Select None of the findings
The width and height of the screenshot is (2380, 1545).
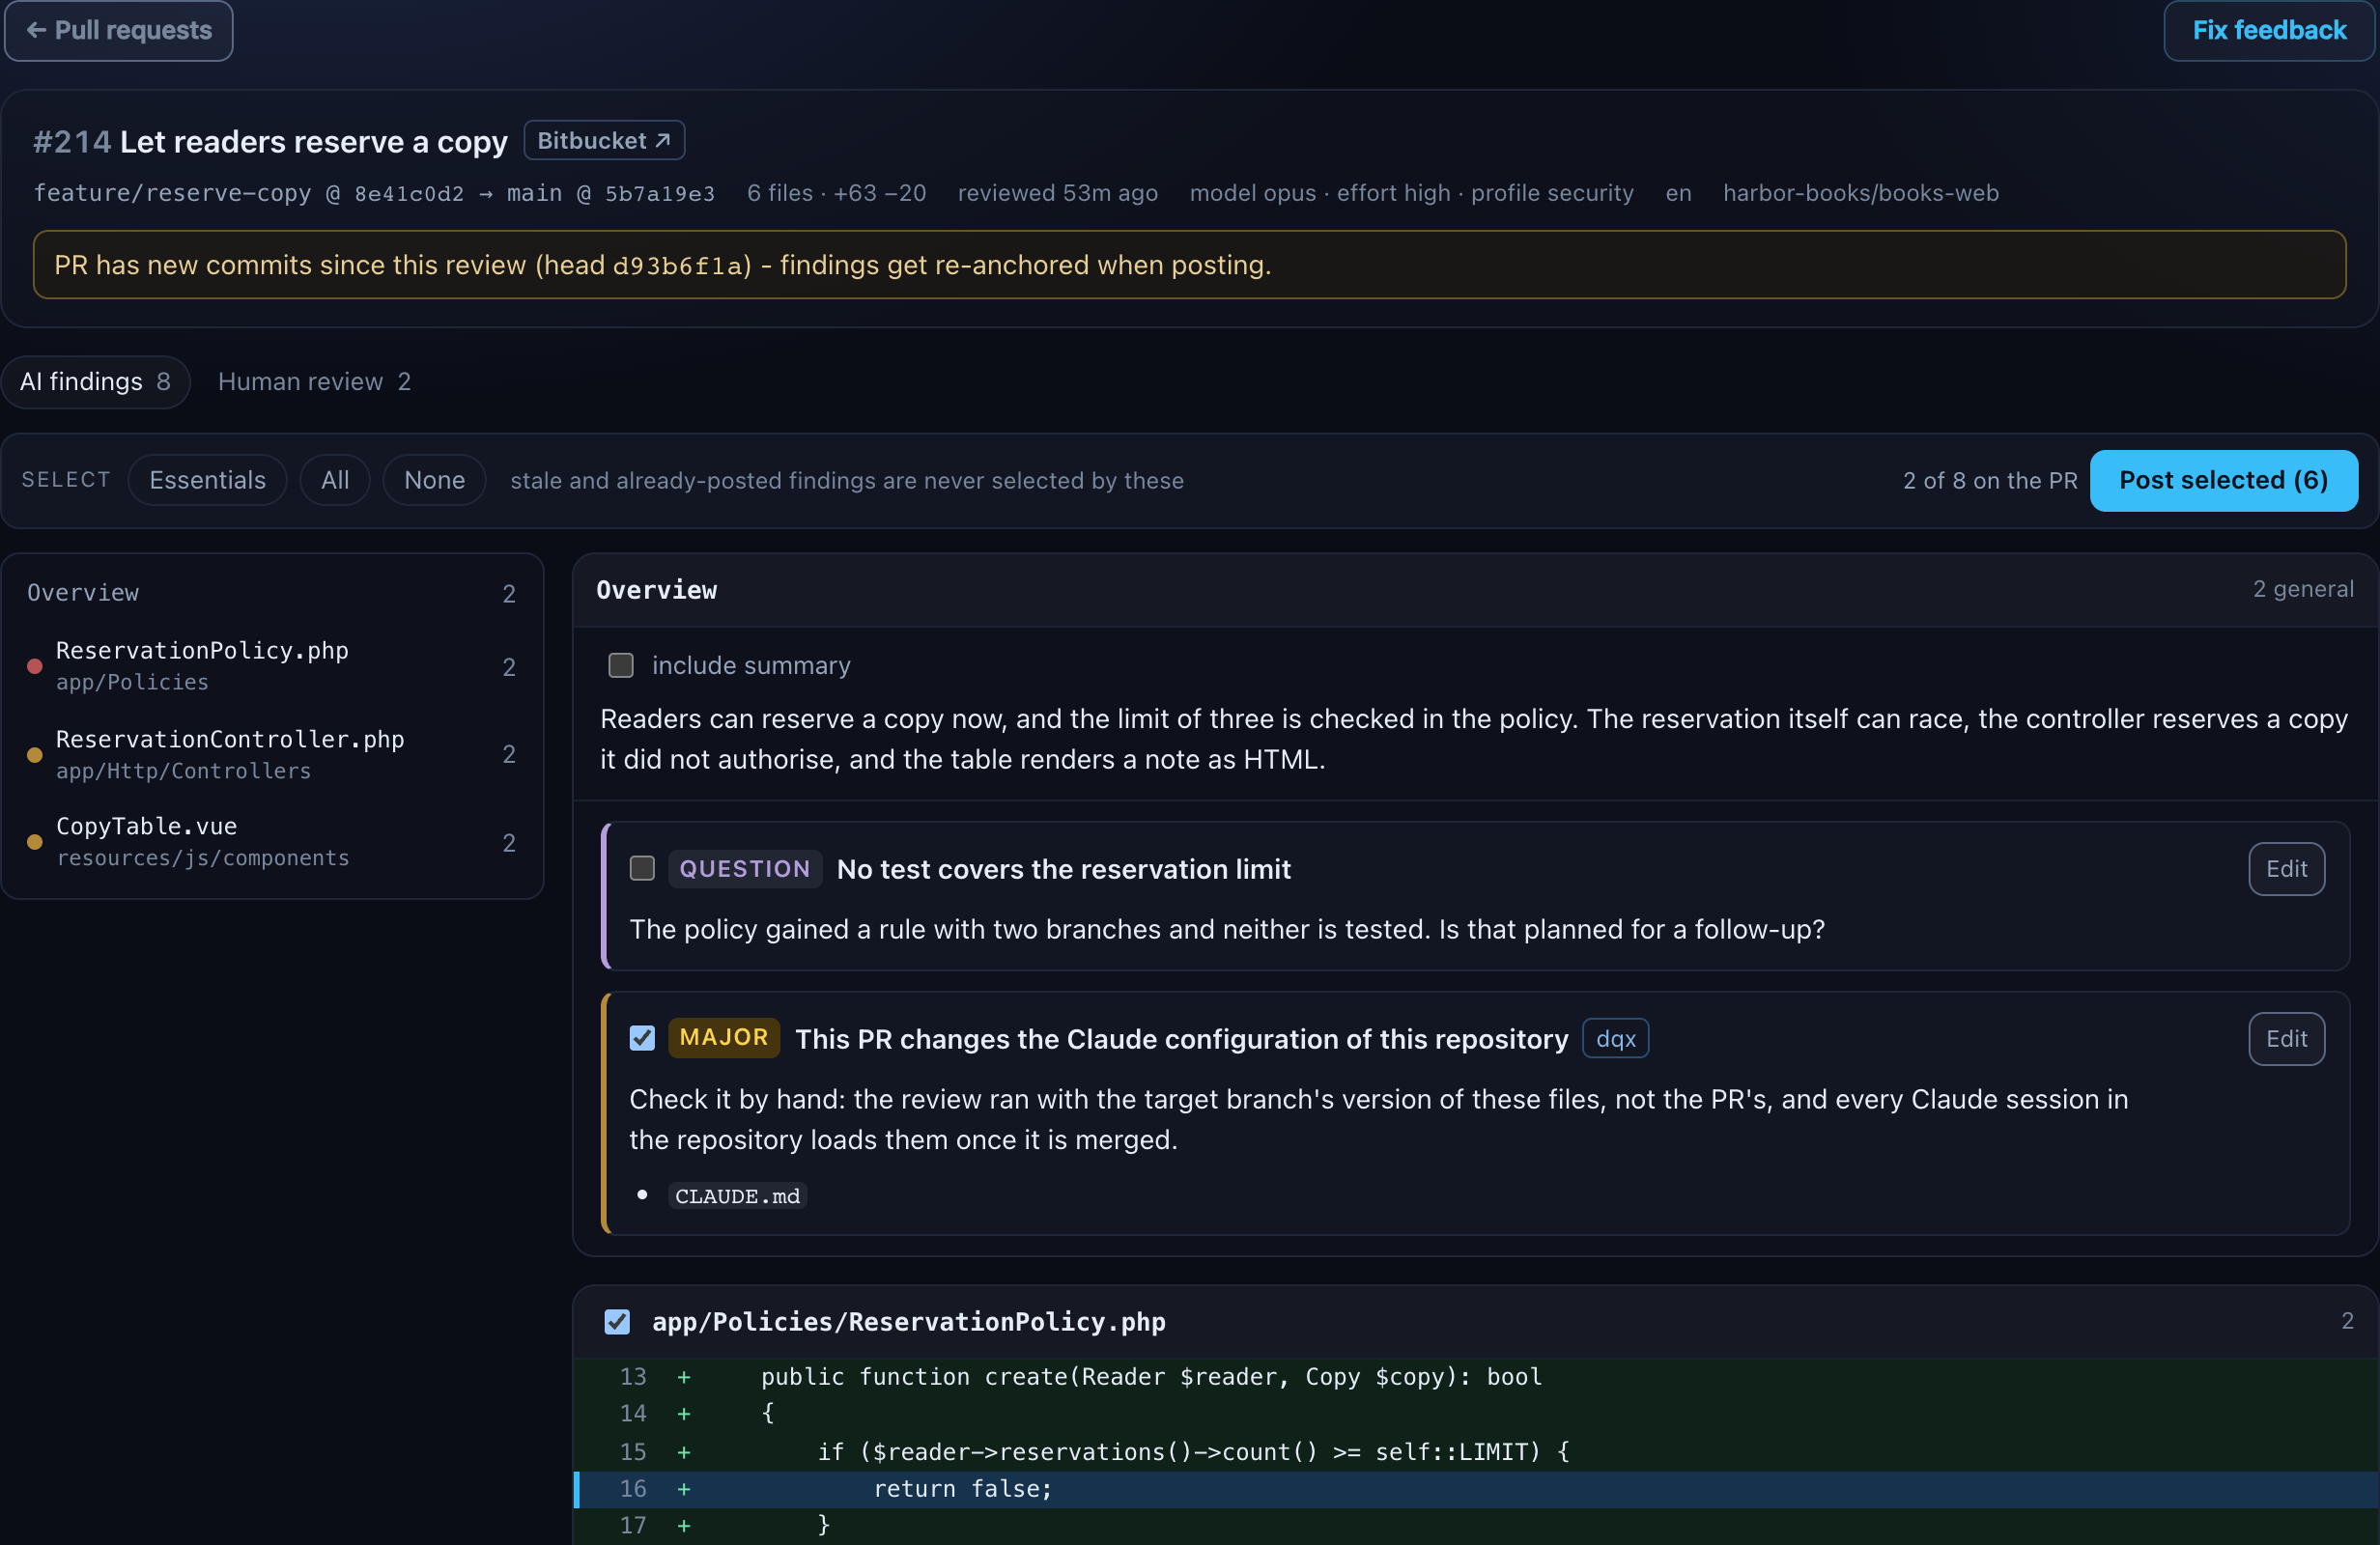tap(434, 480)
